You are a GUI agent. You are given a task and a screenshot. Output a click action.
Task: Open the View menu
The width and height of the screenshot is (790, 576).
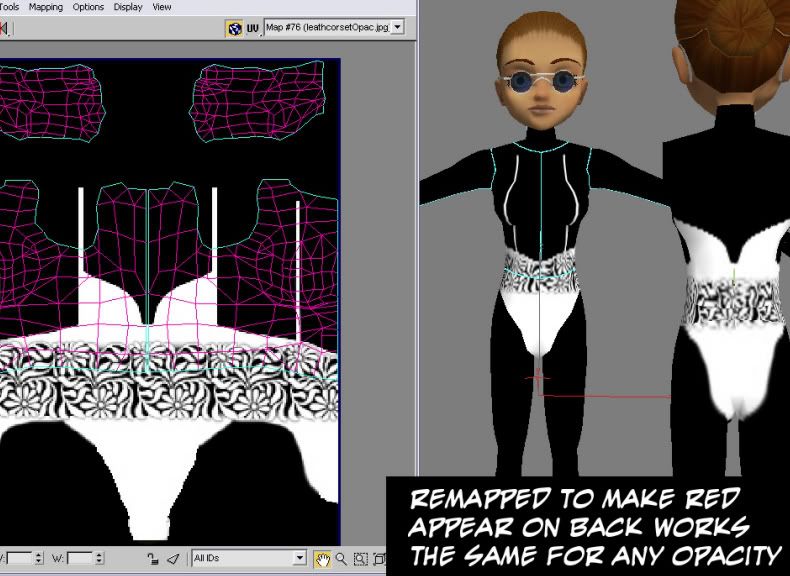point(162,7)
